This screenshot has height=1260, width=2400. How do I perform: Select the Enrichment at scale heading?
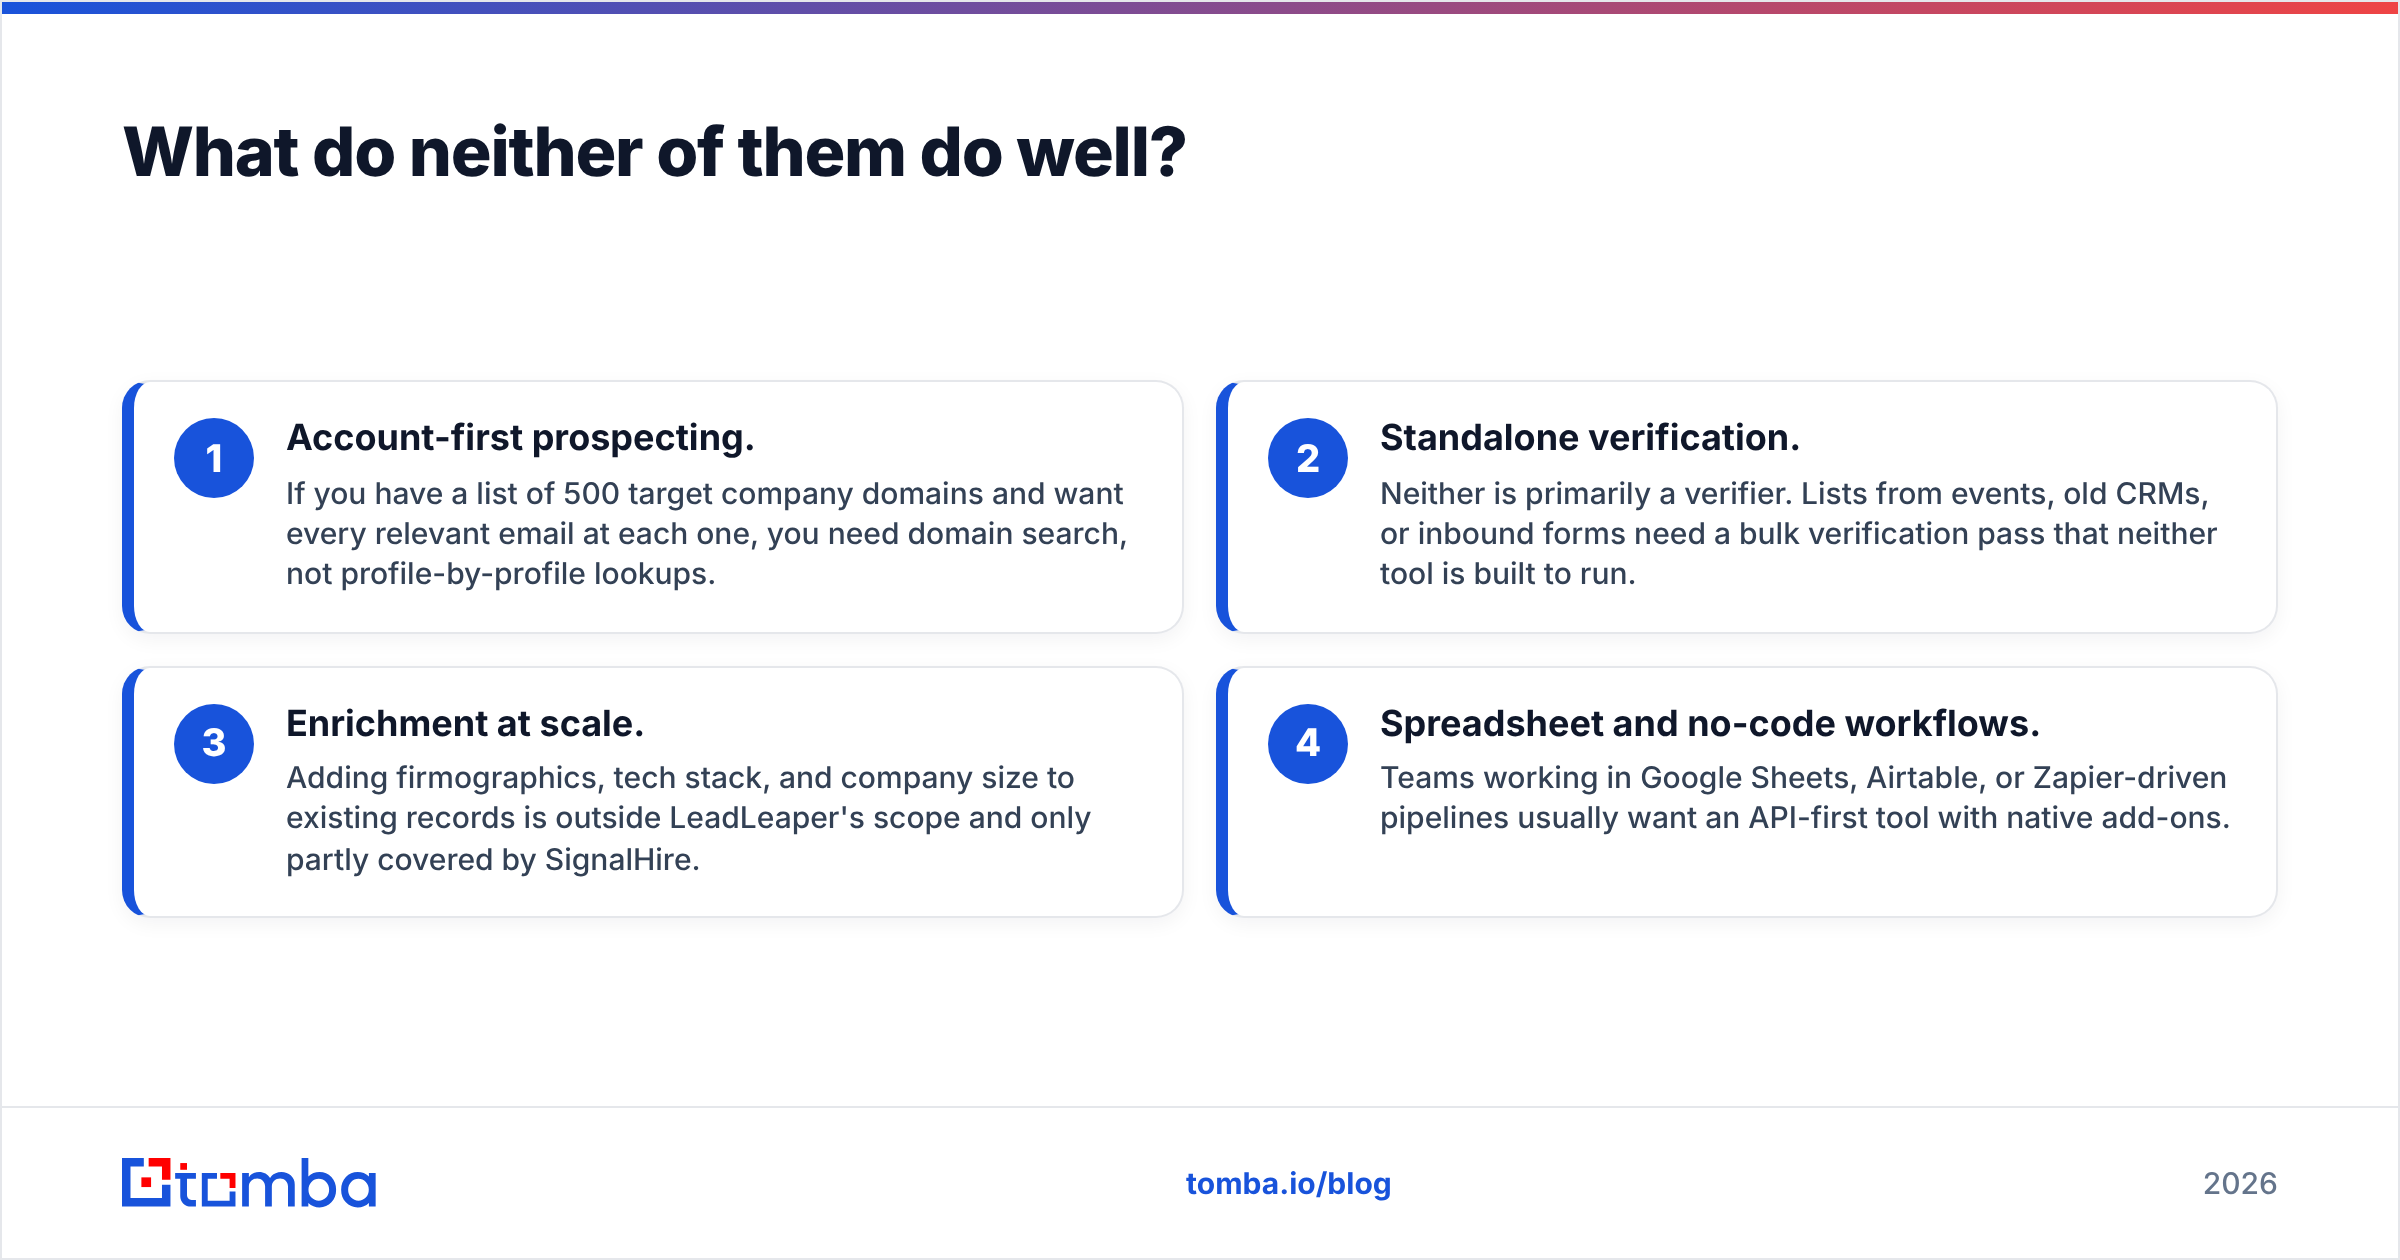pyautogui.click(x=465, y=723)
